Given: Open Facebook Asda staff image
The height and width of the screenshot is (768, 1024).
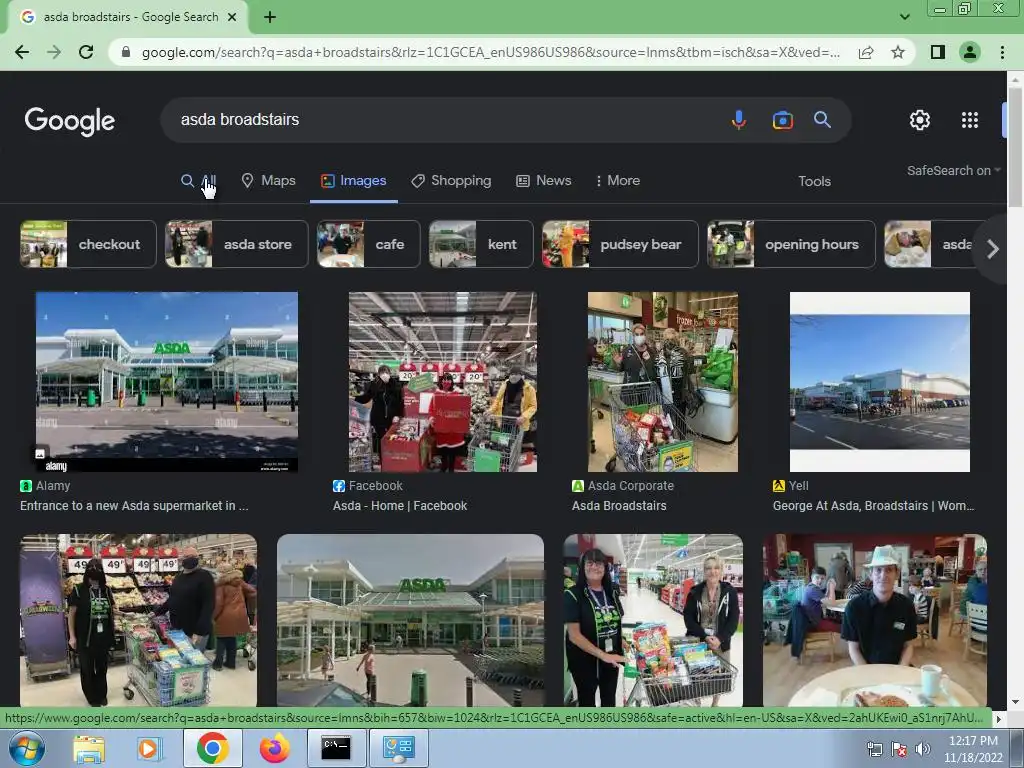Looking at the screenshot, I should click(443, 381).
